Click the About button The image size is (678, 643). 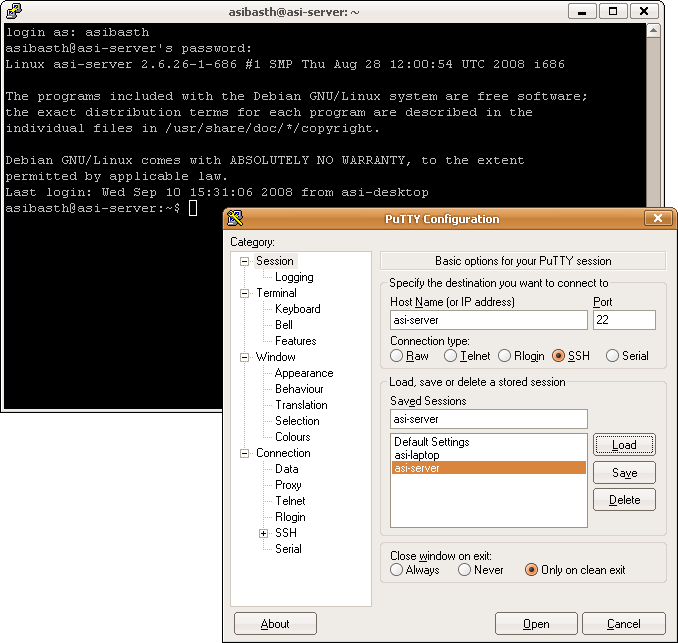(275, 624)
